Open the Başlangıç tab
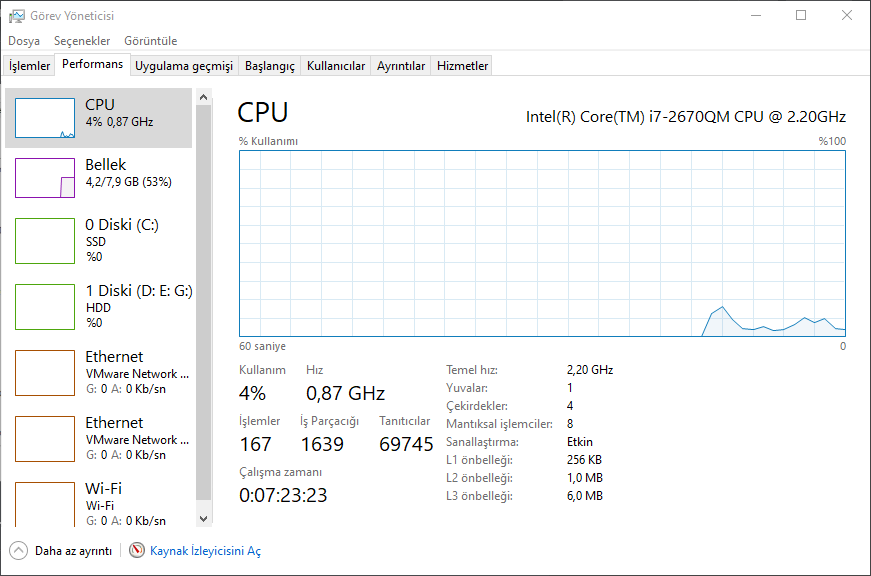This screenshot has height=576, width=871. [270, 66]
